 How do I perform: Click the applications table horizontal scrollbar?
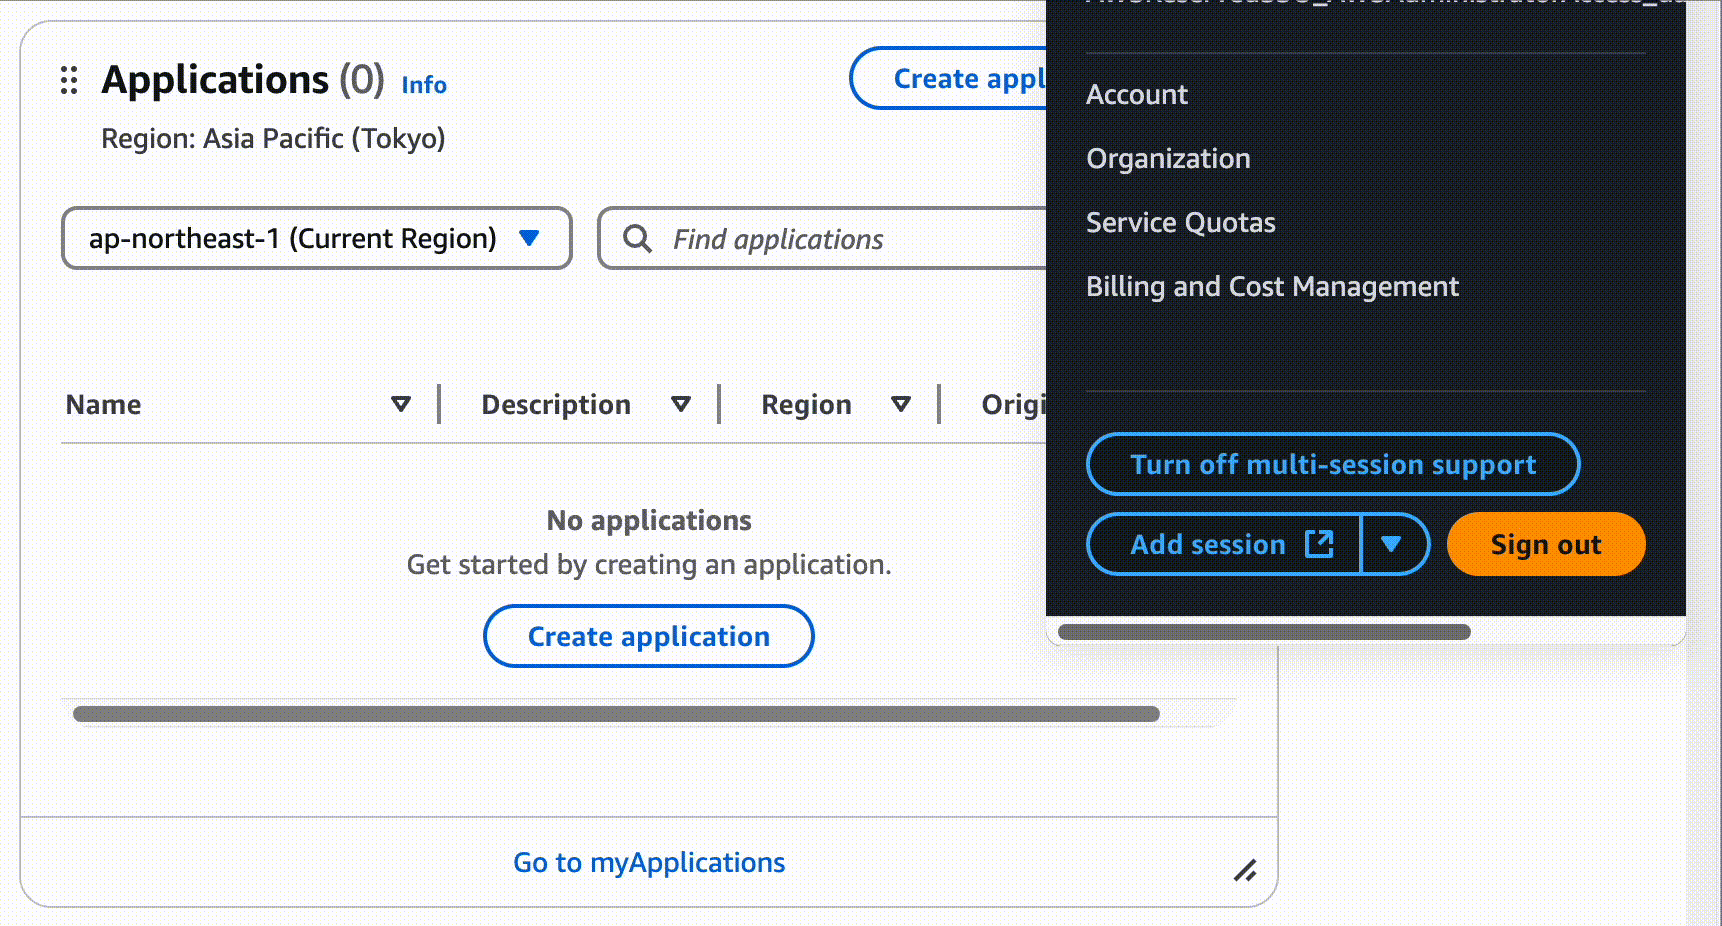[616, 714]
